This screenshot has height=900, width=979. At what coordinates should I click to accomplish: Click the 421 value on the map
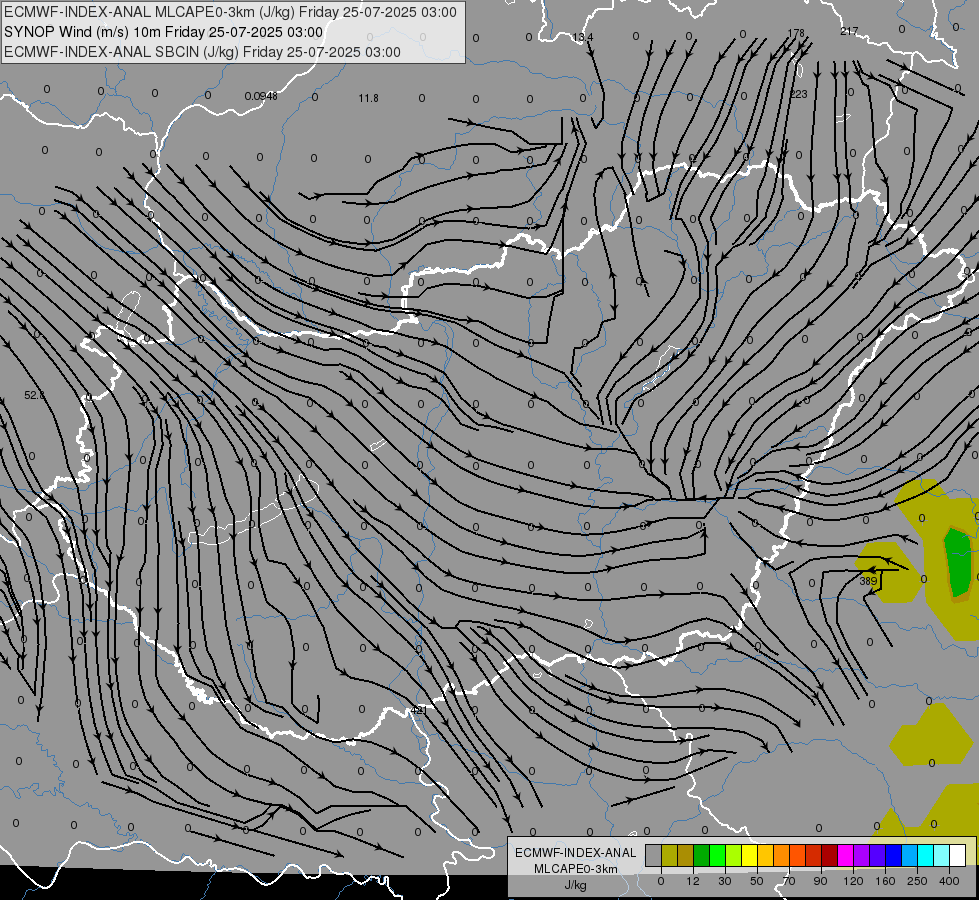pos(419,710)
